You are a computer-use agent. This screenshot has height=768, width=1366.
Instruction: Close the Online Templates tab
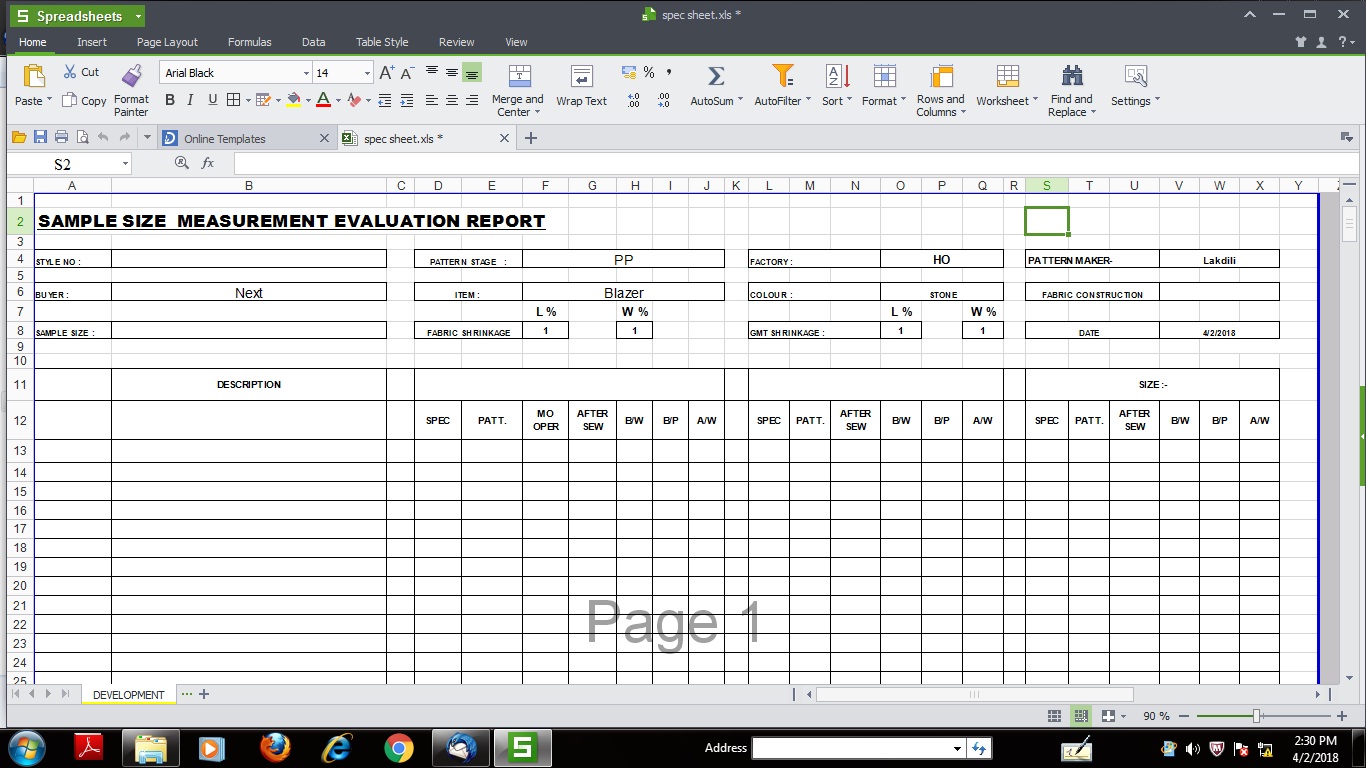click(324, 139)
